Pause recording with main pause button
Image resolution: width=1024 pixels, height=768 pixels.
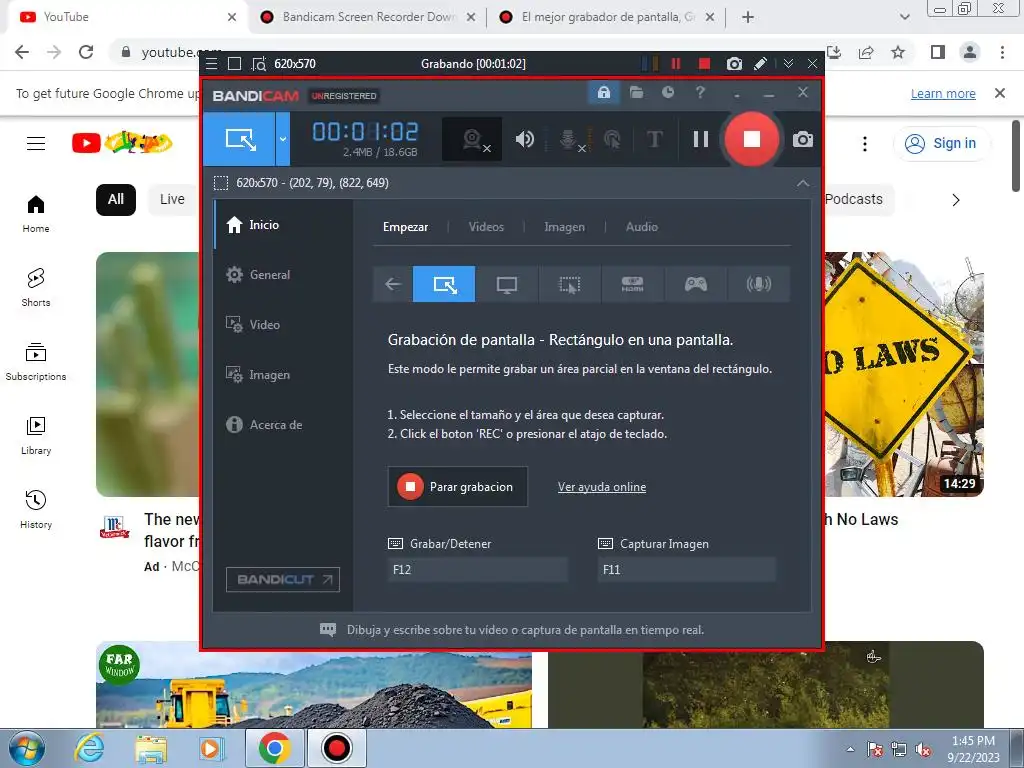[x=701, y=139]
